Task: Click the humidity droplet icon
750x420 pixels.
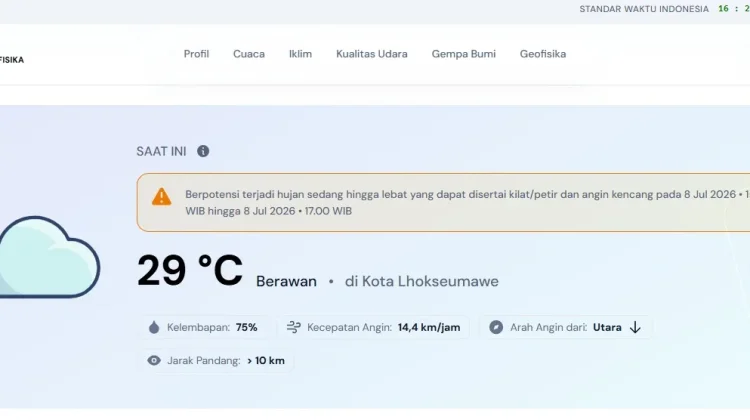Action: coord(154,327)
